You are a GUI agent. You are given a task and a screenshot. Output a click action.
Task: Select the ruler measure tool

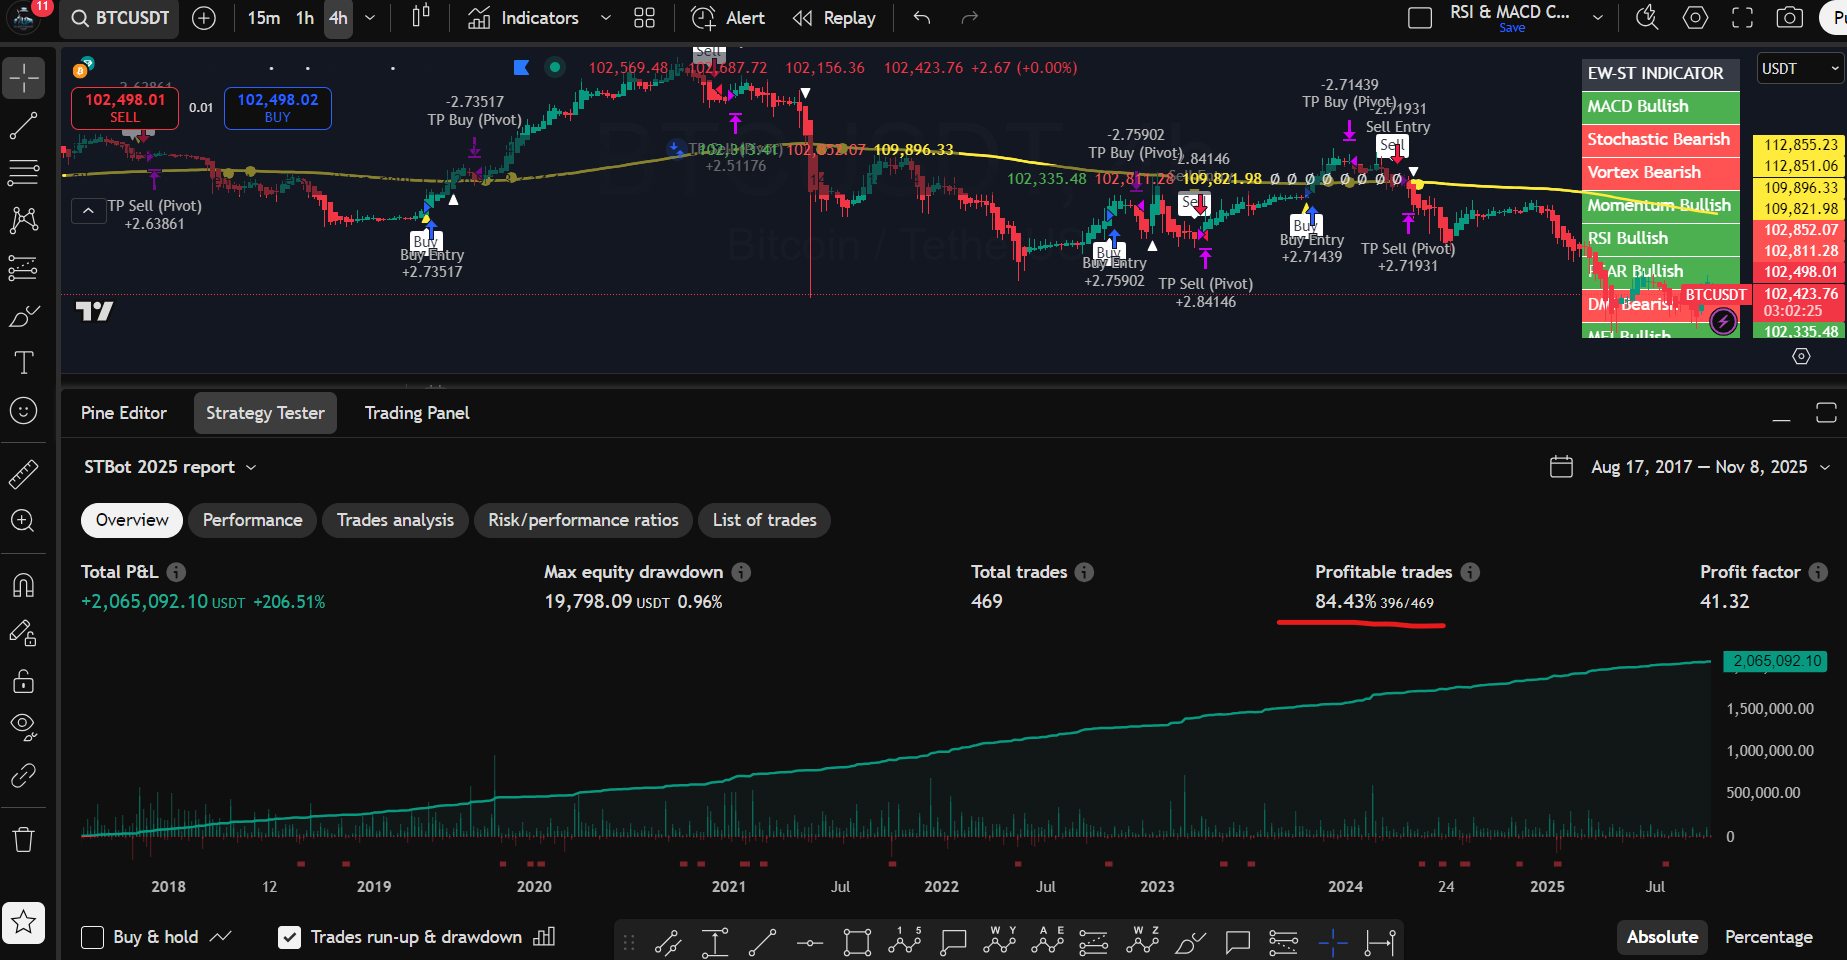(24, 474)
